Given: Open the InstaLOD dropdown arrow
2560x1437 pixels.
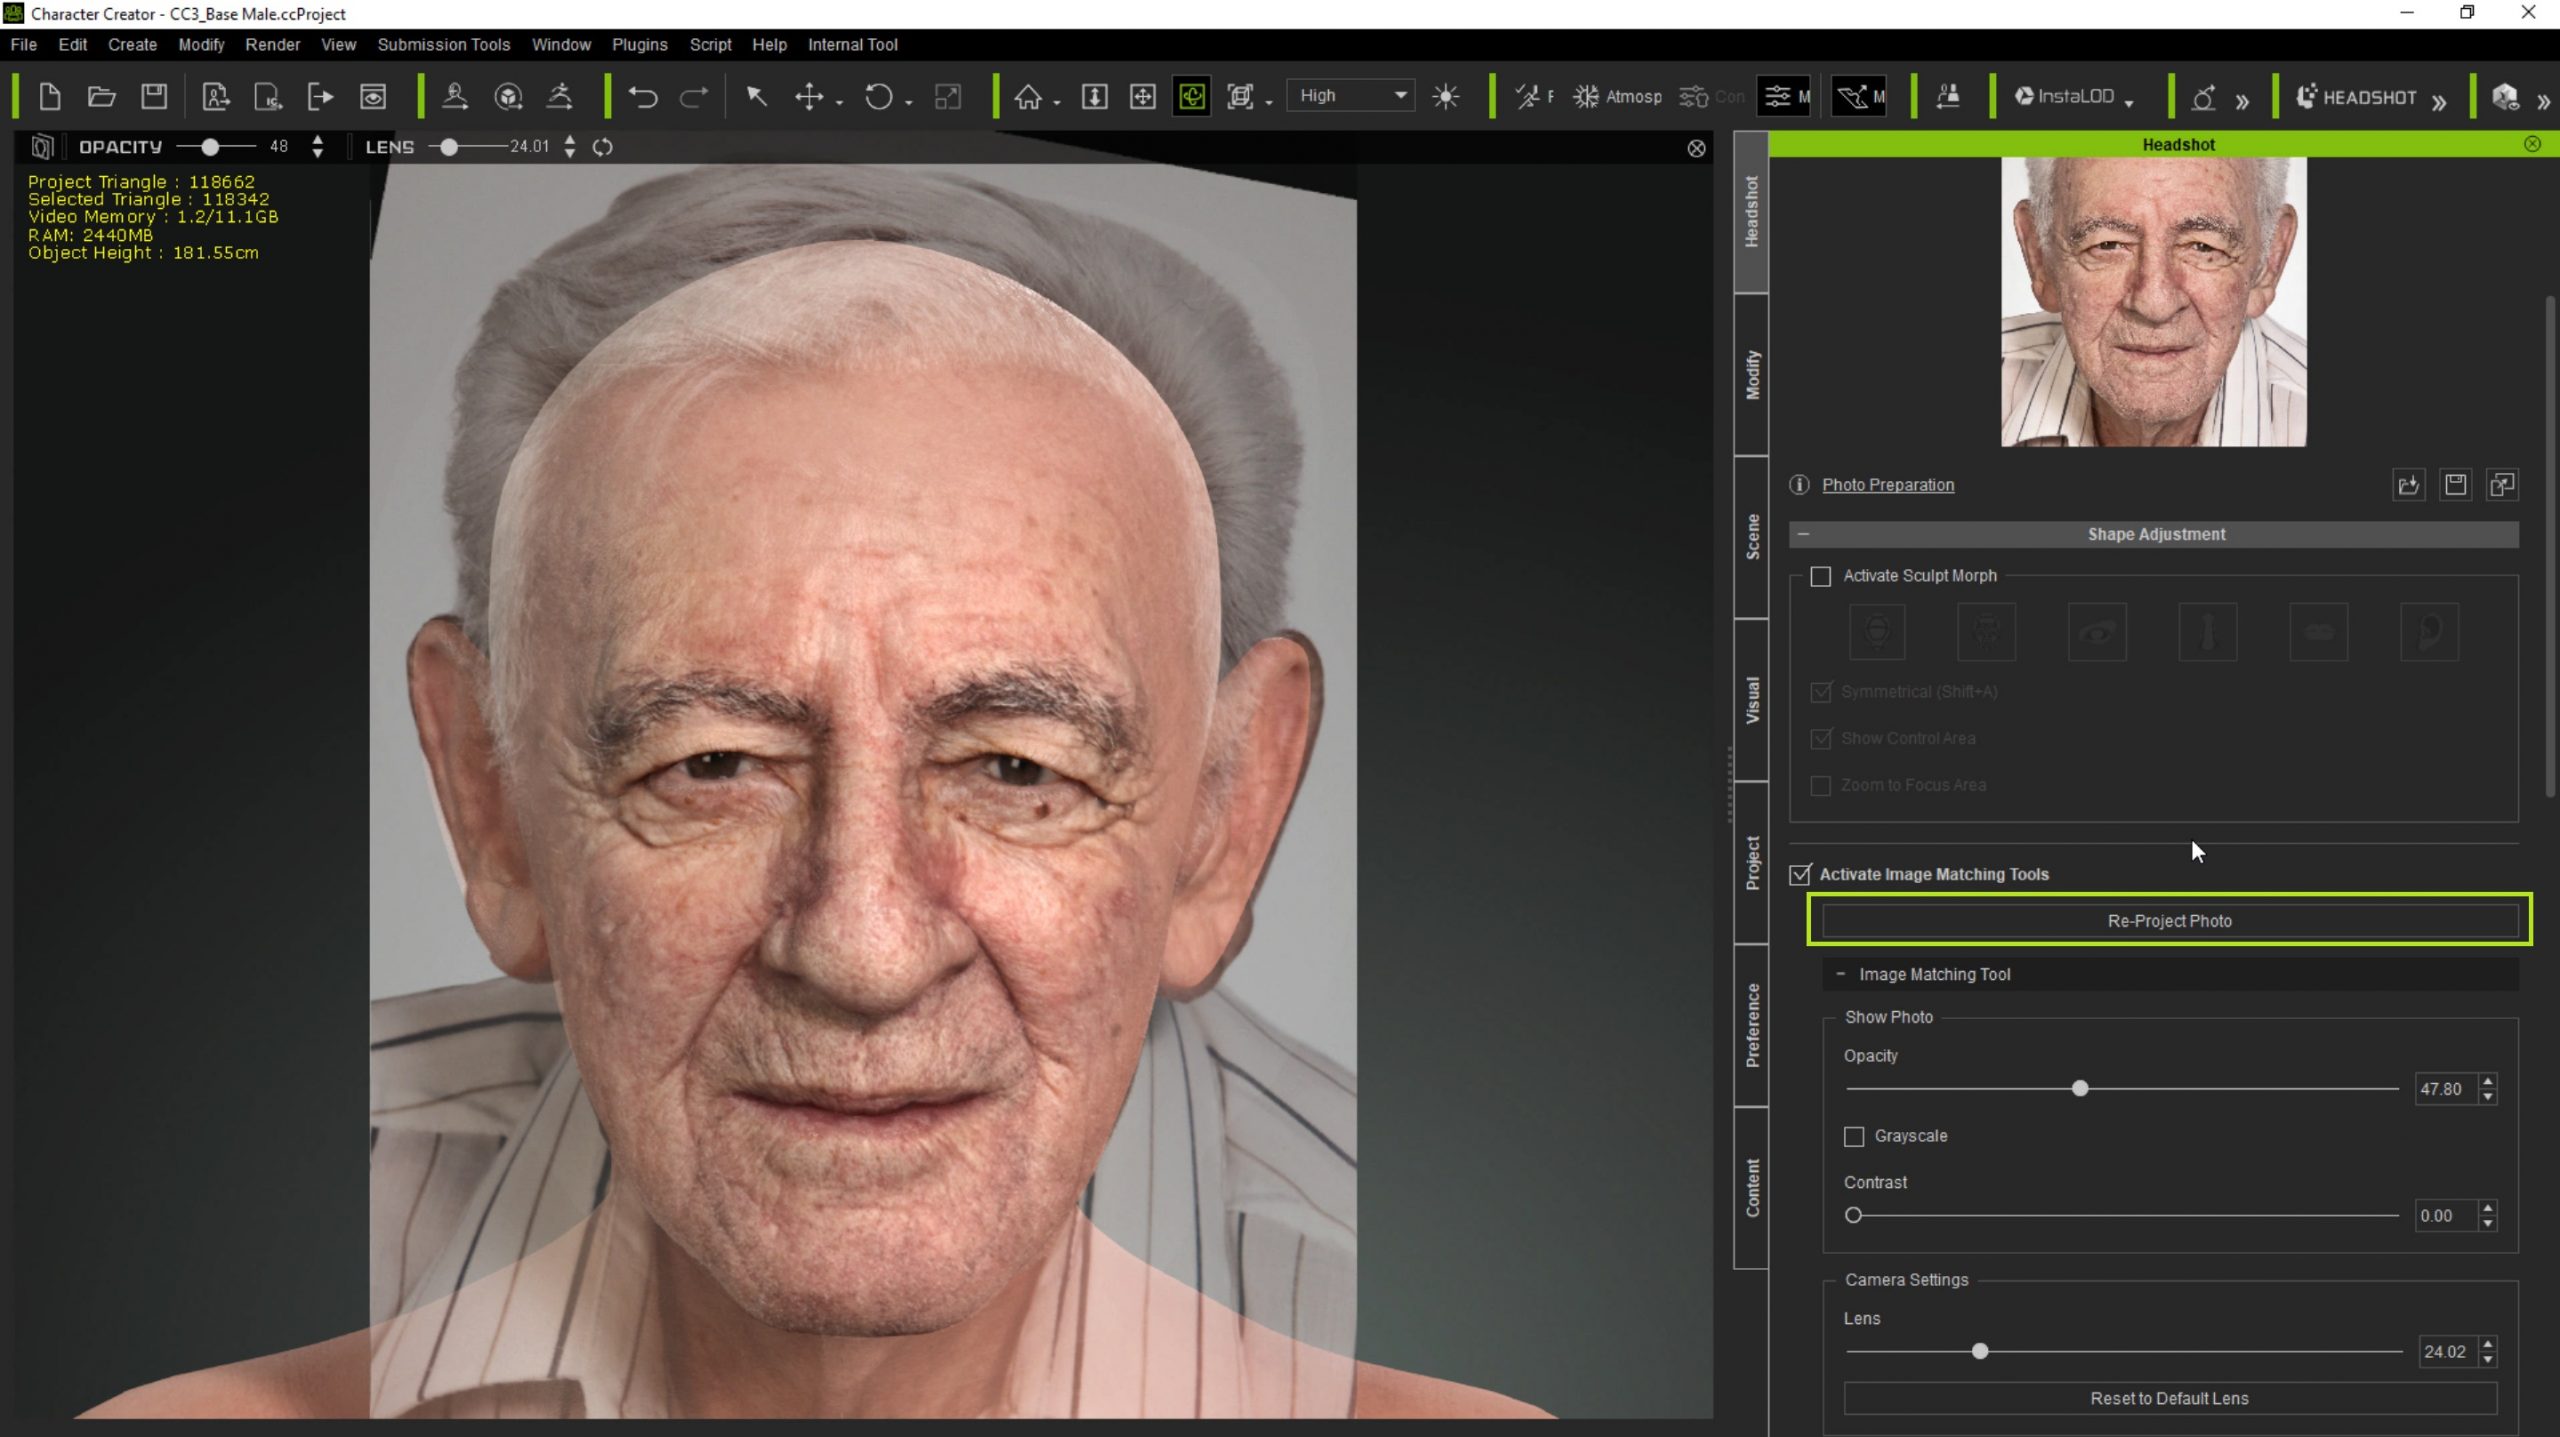Looking at the screenshot, I should (2129, 102).
